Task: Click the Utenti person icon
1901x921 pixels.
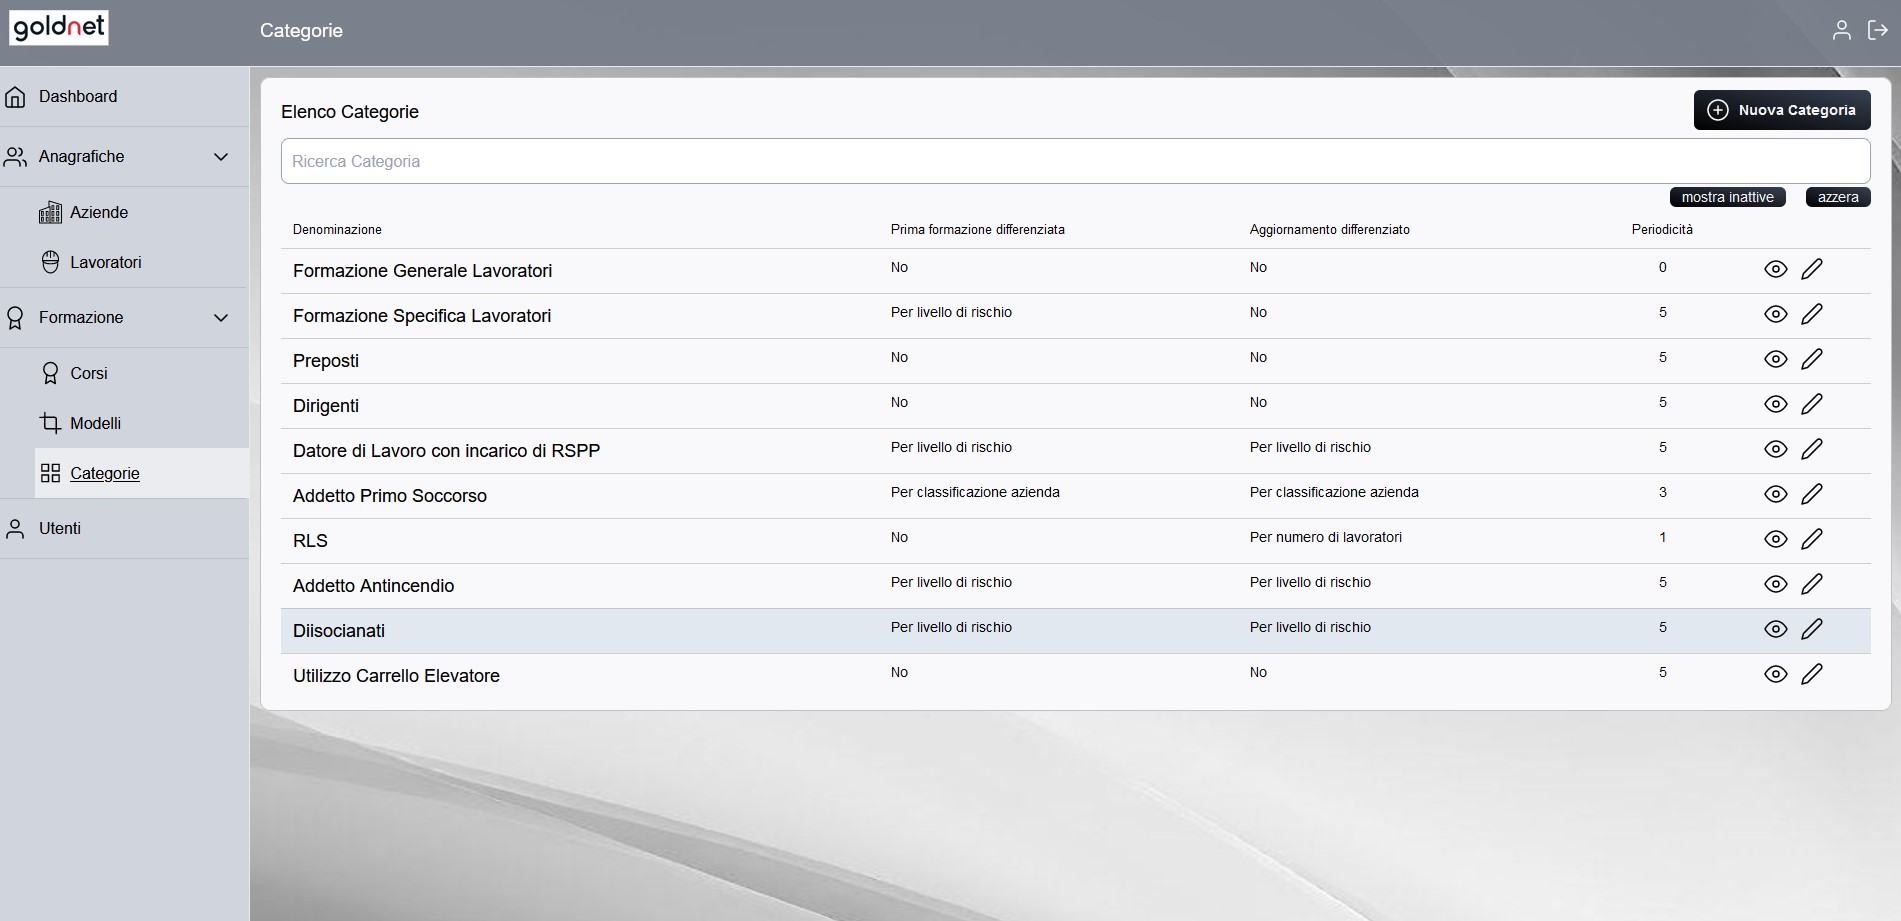Action: click(15, 528)
